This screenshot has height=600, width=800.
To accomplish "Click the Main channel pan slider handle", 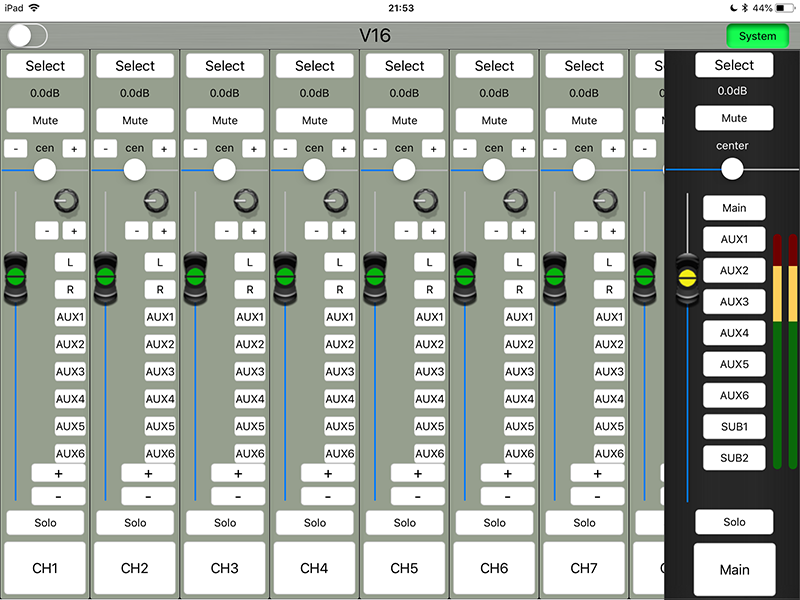I will [x=732, y=169].
